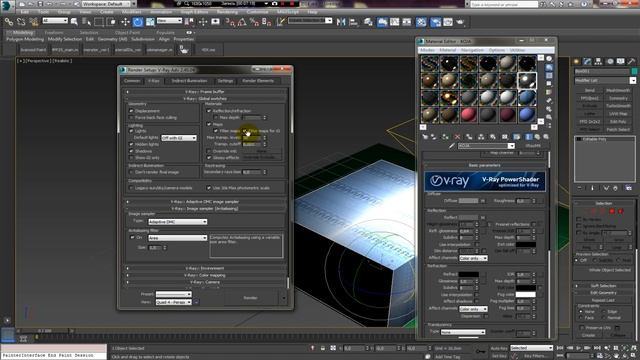Click Pick Material eyedropper icon
The width and height of the screenshot is (640, 360).
(x=452, y=146)
